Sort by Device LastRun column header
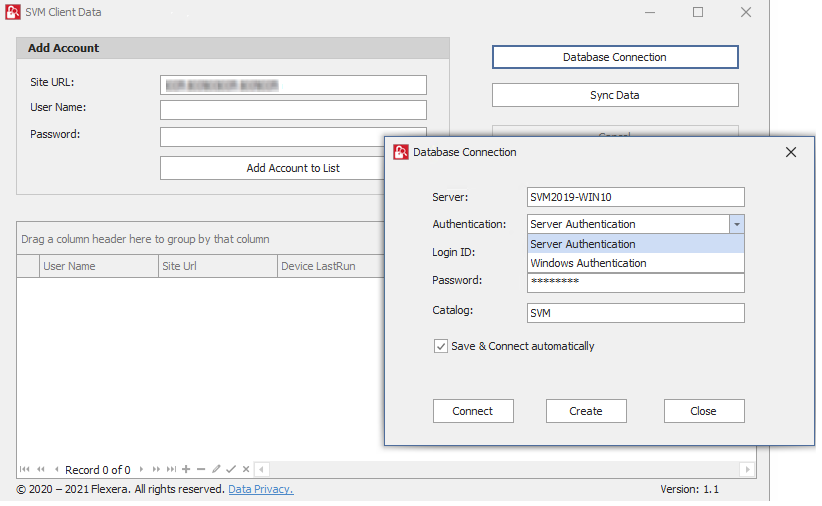 pyautogui.click(x=331, y=266)
